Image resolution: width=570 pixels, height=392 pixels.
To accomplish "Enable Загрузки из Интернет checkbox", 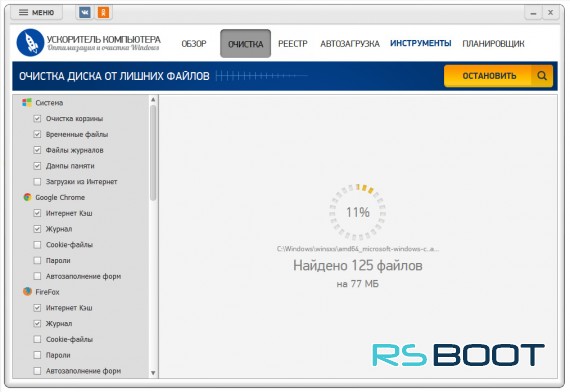I will tap(37, 181).
